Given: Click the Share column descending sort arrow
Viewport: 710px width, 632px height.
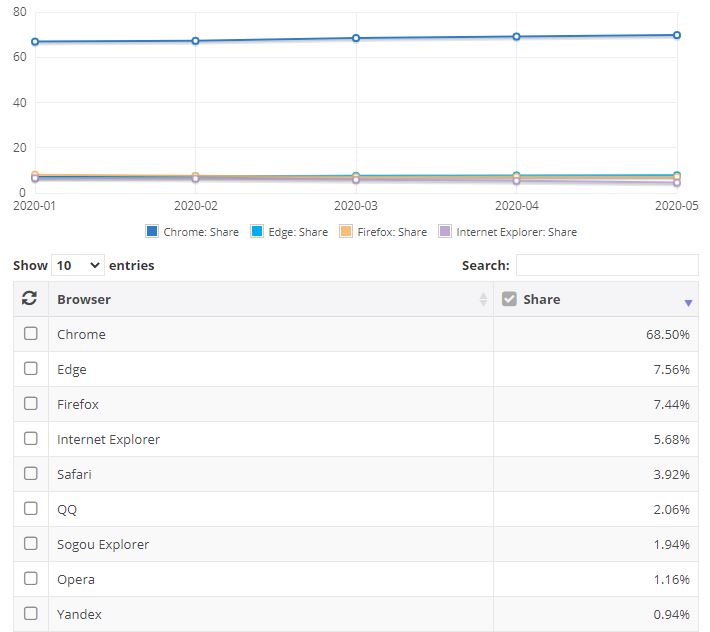Looking at the screenshot, I should (688, 303).
